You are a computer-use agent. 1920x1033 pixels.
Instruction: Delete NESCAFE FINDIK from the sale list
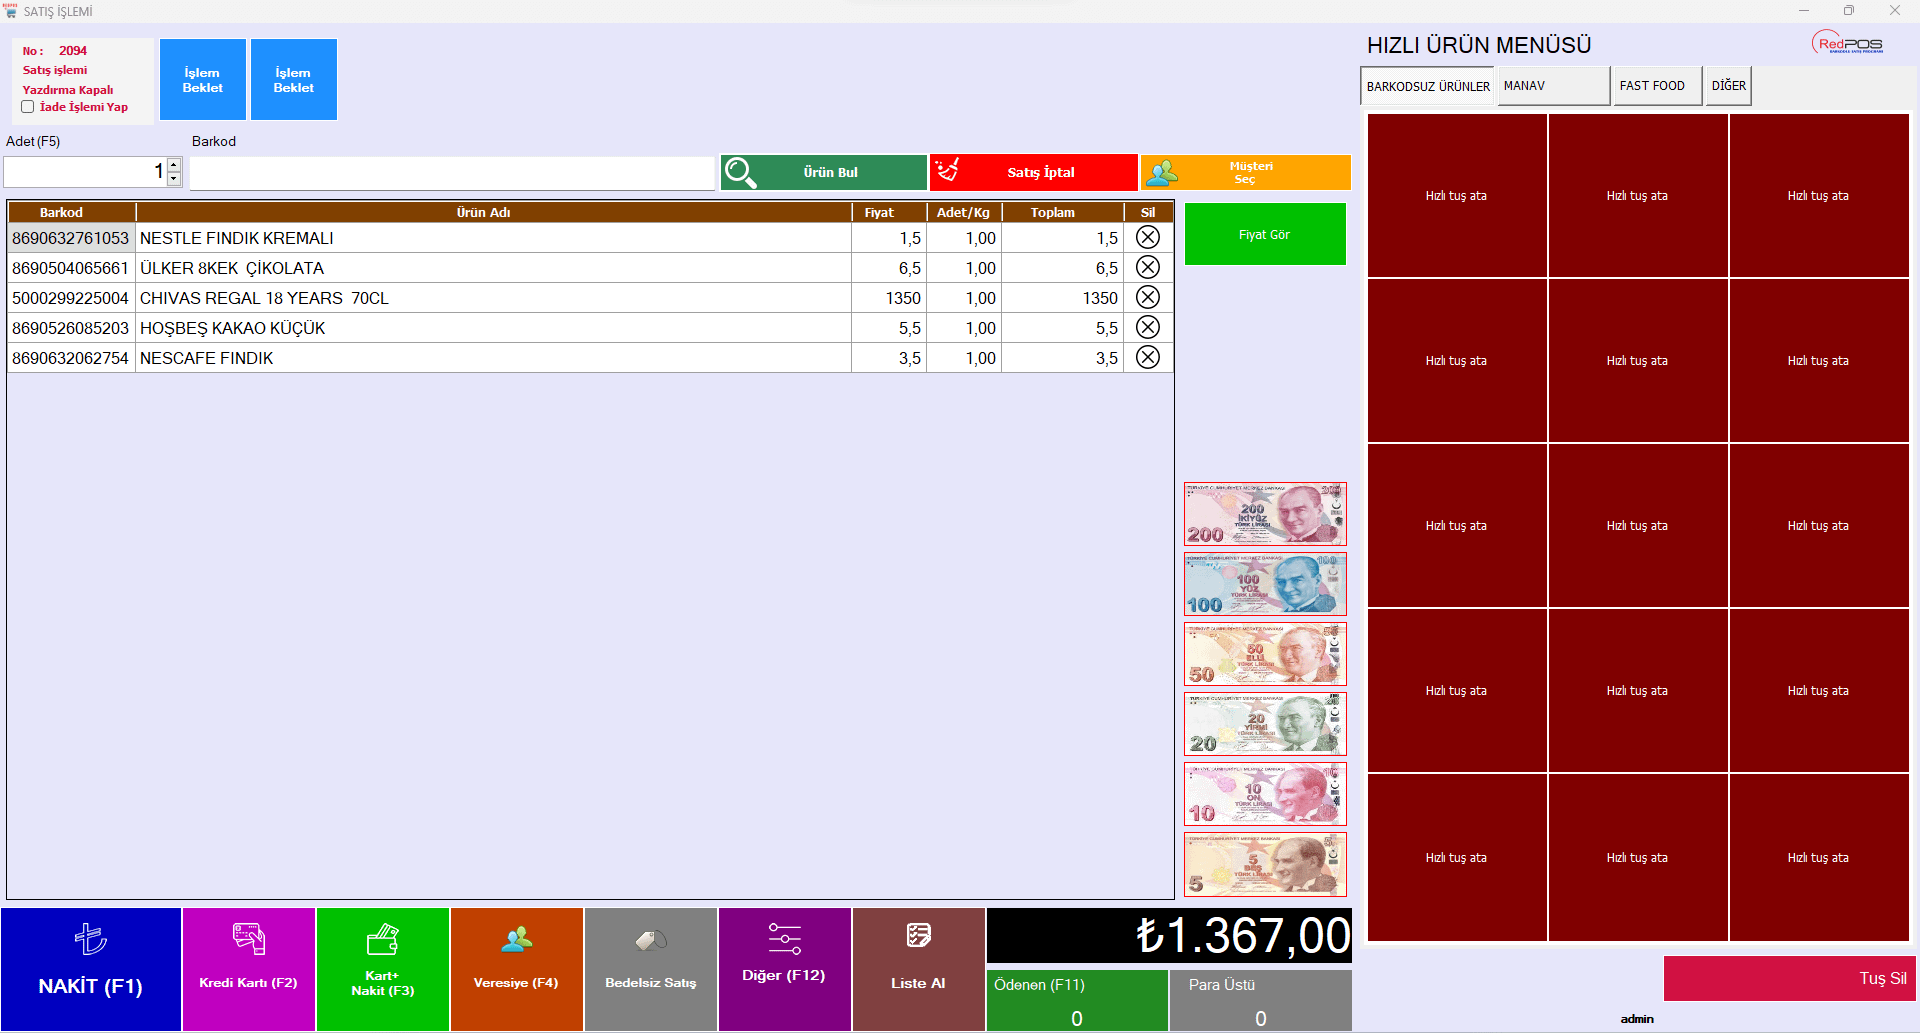click(x=1147, y=358)
